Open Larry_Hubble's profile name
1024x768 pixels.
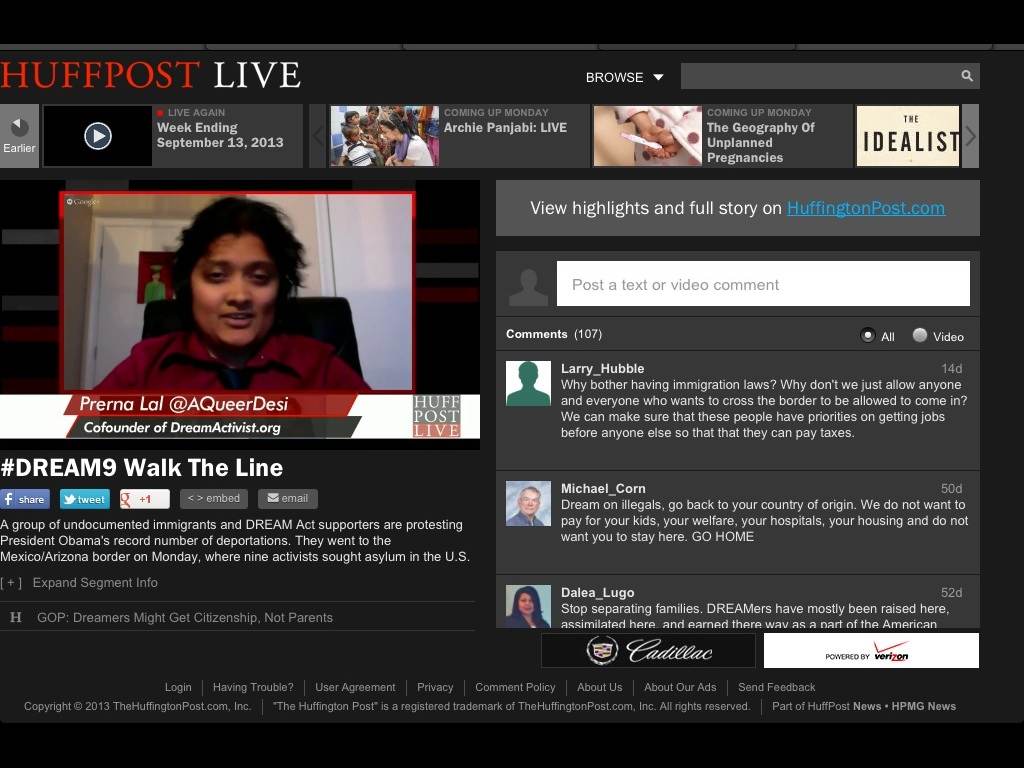tap(602, 368)
